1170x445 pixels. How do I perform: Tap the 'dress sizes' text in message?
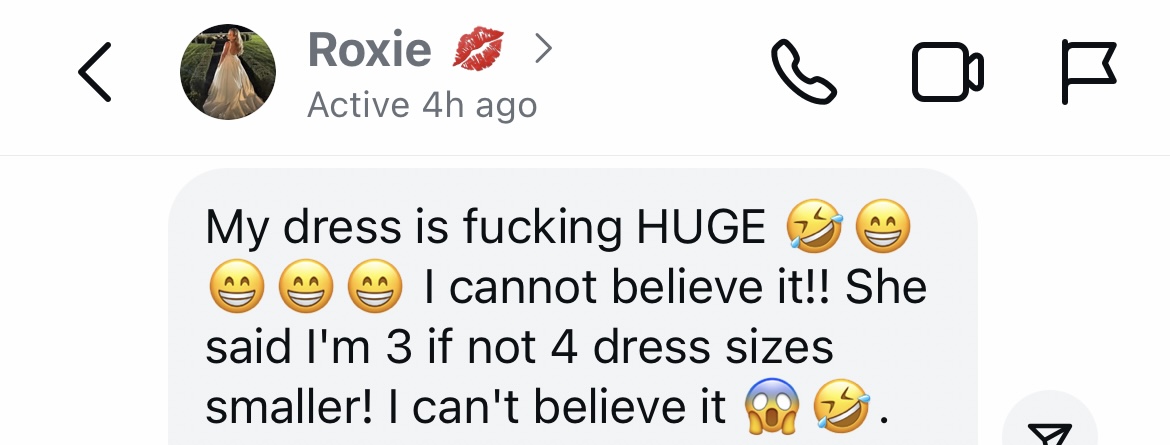pos(713,348)
